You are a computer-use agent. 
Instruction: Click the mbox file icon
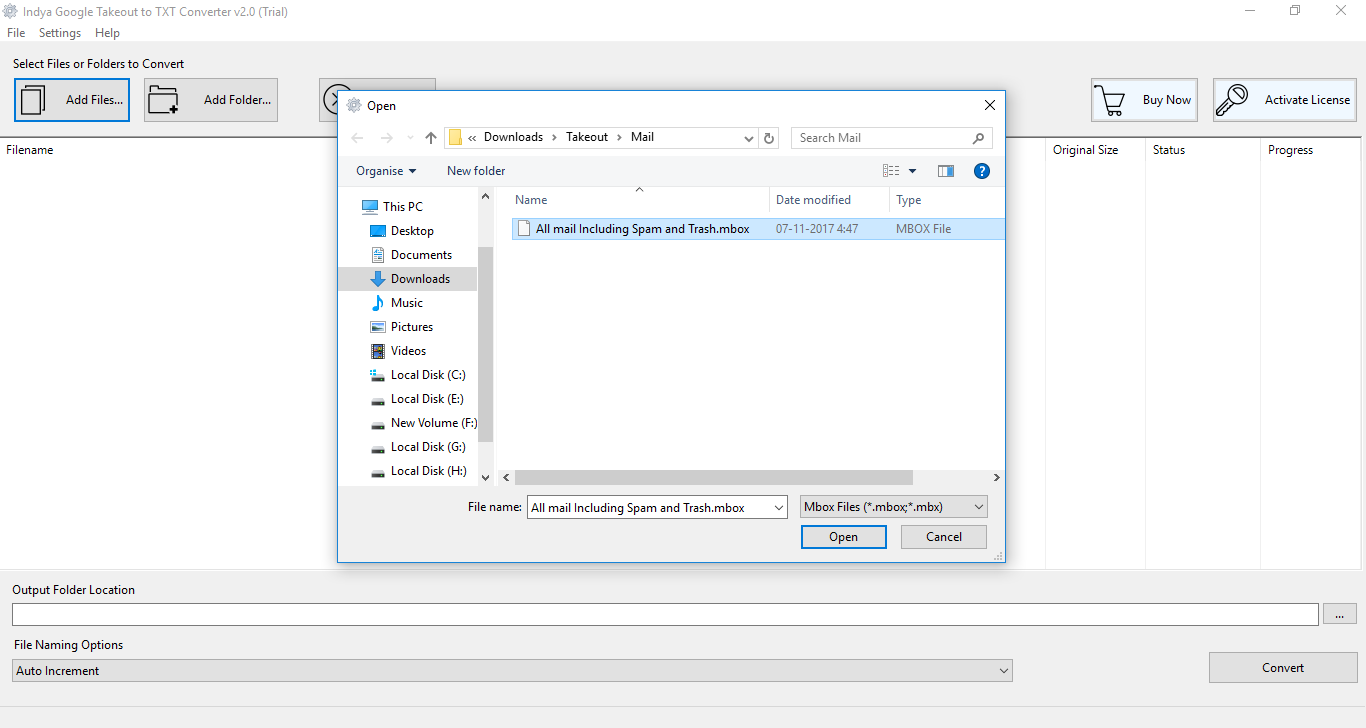click(x=523, y=229)
